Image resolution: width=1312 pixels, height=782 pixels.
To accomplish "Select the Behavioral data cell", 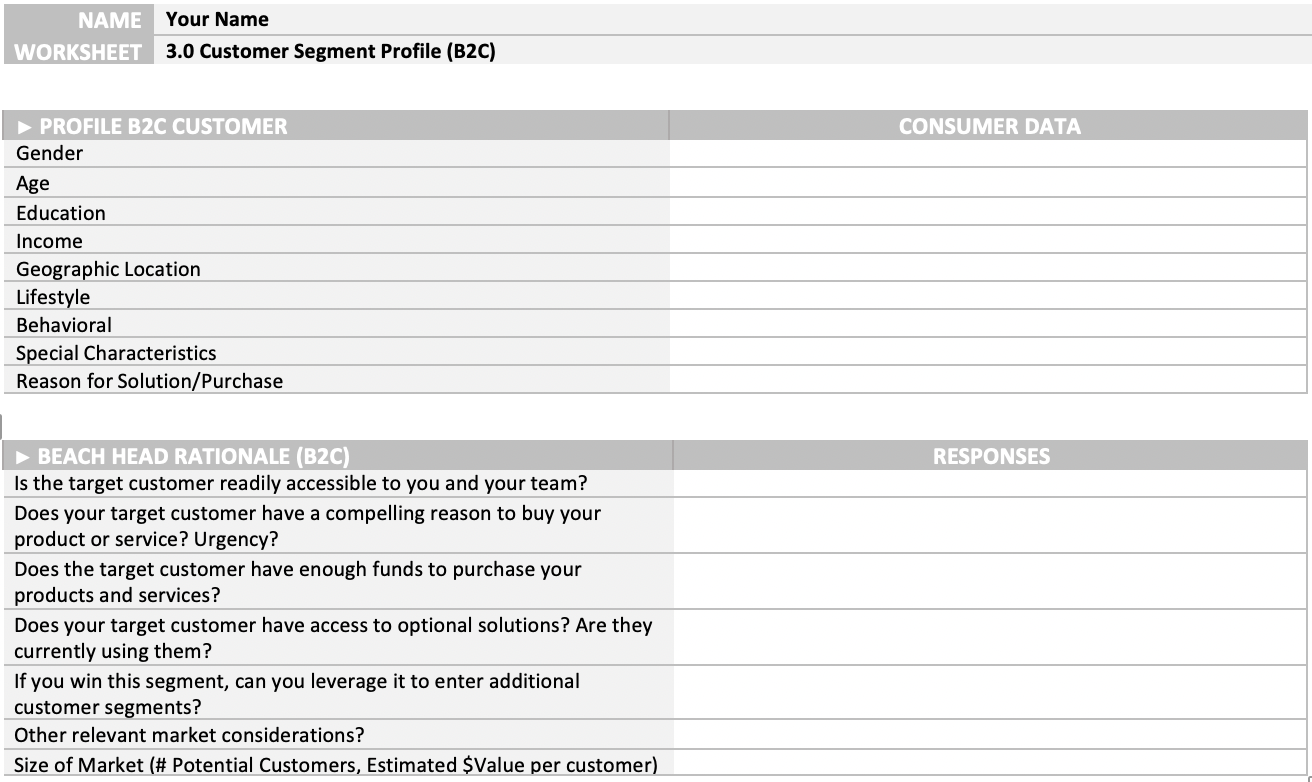I will point(988,324).
